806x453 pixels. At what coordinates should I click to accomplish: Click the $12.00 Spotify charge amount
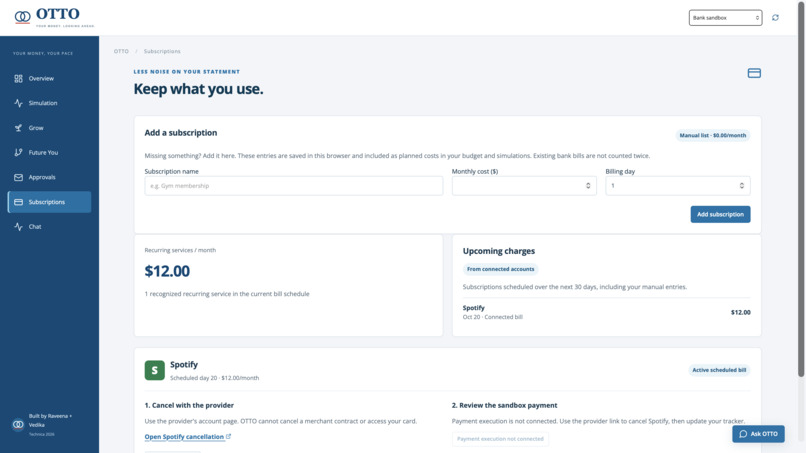coord(741,313)
